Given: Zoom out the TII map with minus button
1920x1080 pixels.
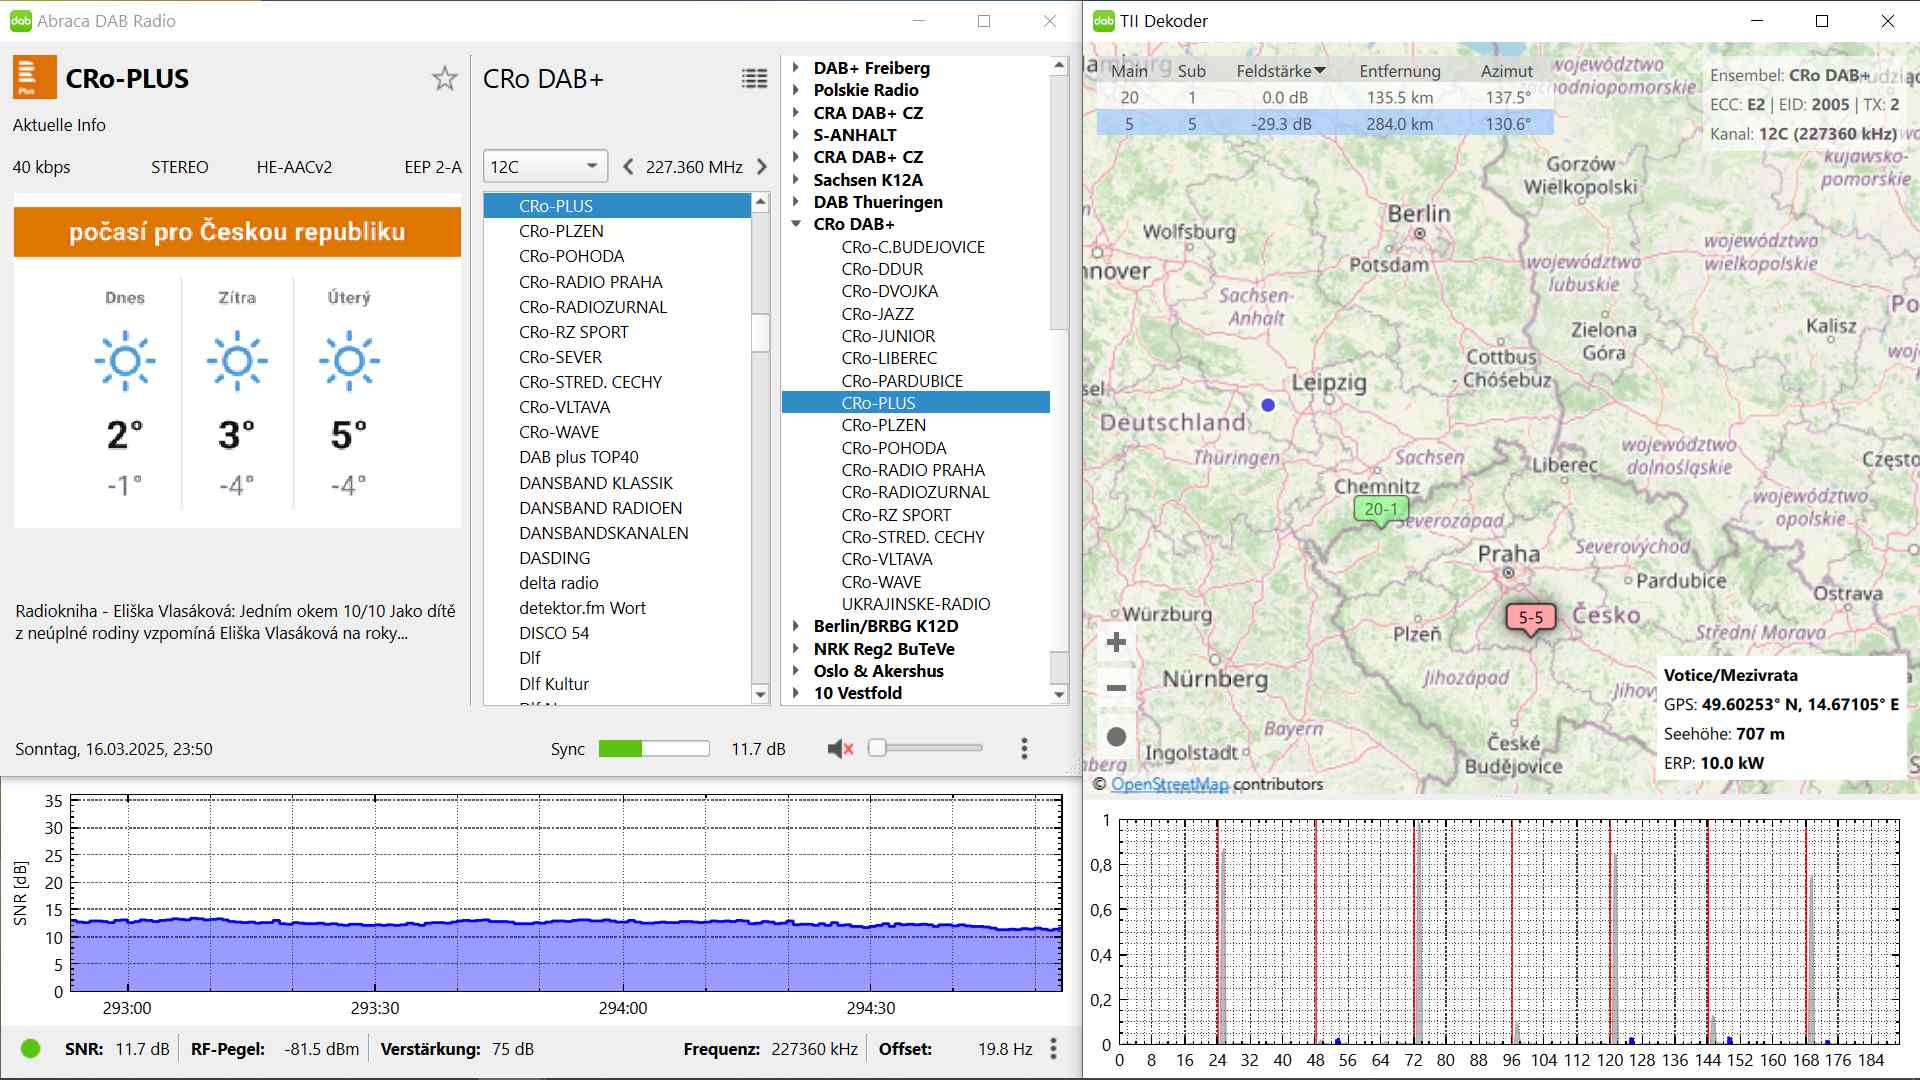Looking at the screenshot, I should [x=1117, y=688].
